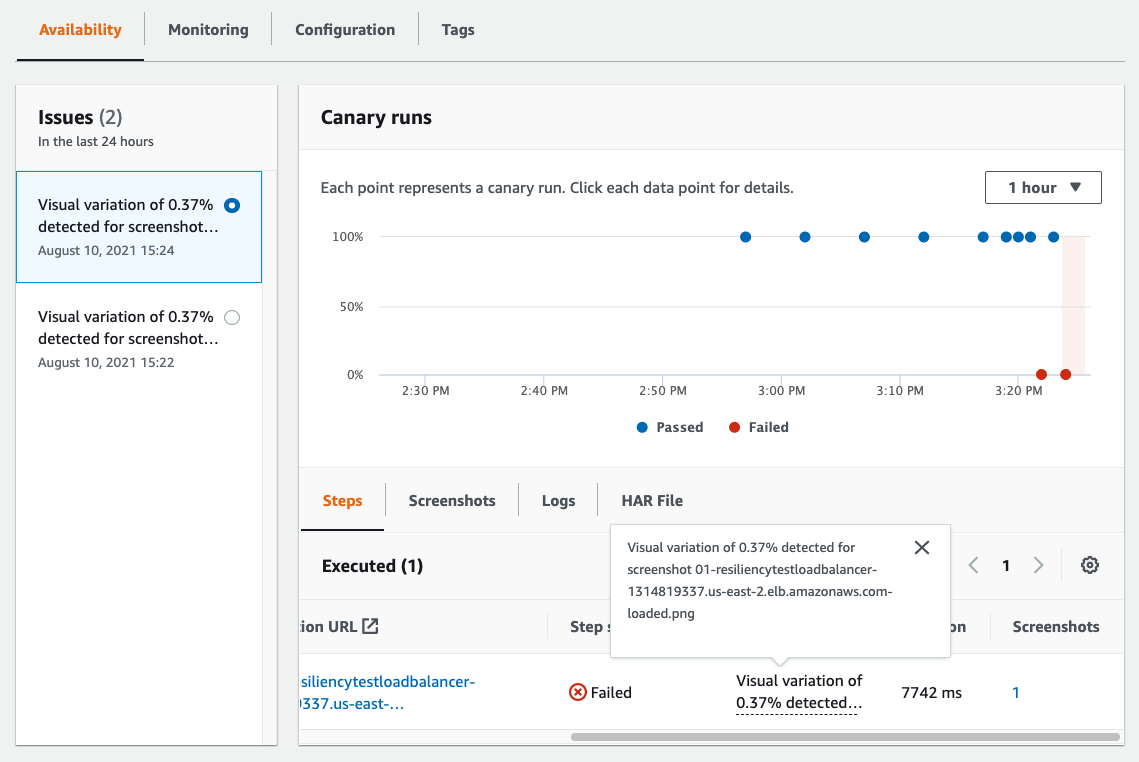The image size is (1139, 762).
Task: Click the next page chevron in pagination
Action: [x=1038, y=565]
